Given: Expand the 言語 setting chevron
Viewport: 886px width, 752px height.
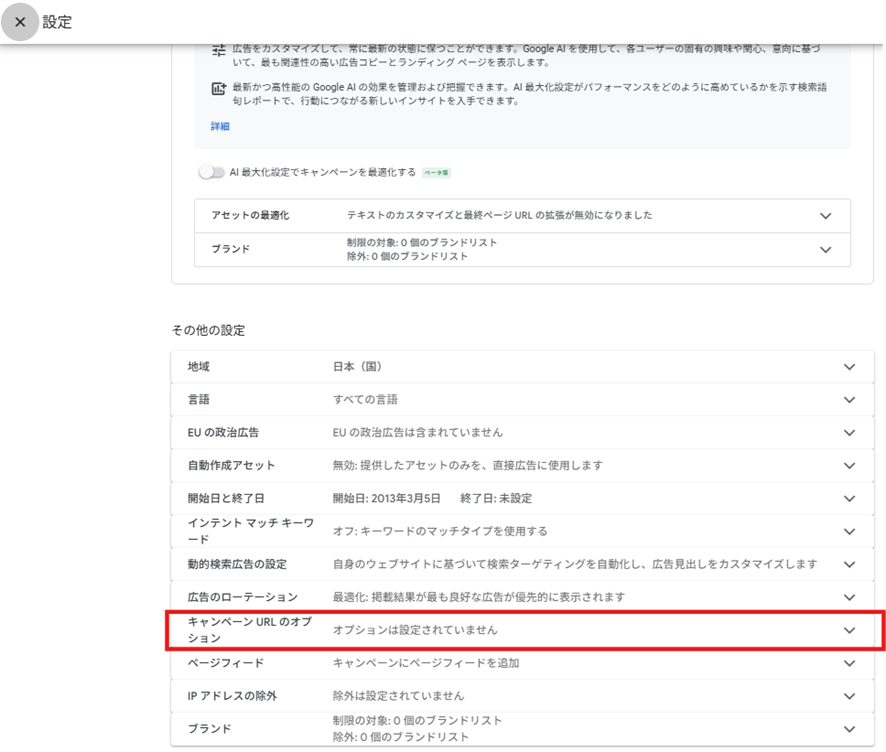Looking at the screenshot, I should coord(849,400).
